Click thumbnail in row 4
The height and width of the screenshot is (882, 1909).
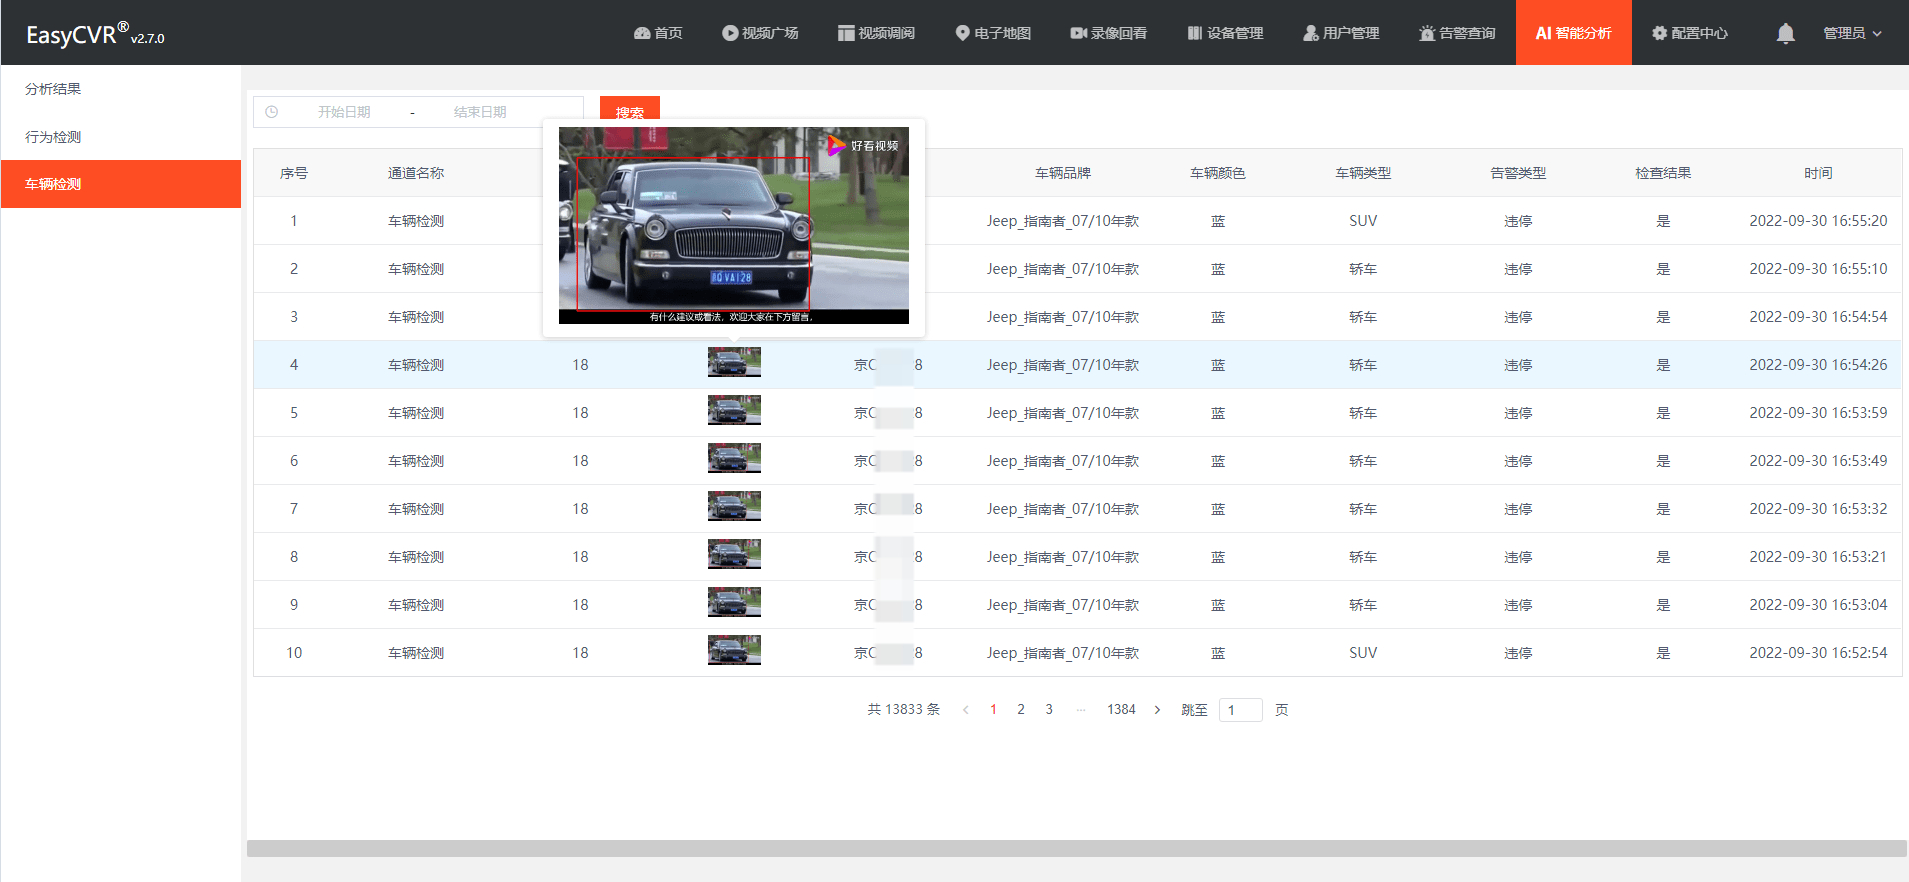pyautogui.click(x=734, y=362)
